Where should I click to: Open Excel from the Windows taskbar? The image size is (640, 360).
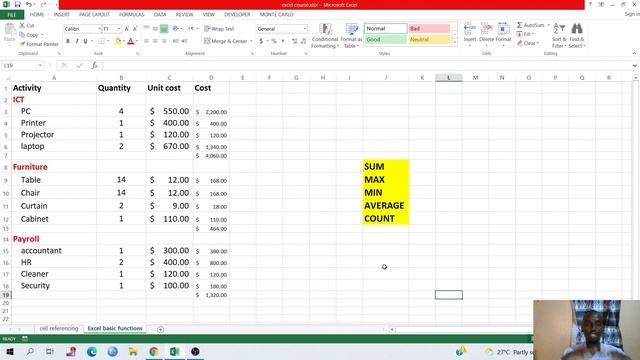pyautogui.click(x=174, y=351)
